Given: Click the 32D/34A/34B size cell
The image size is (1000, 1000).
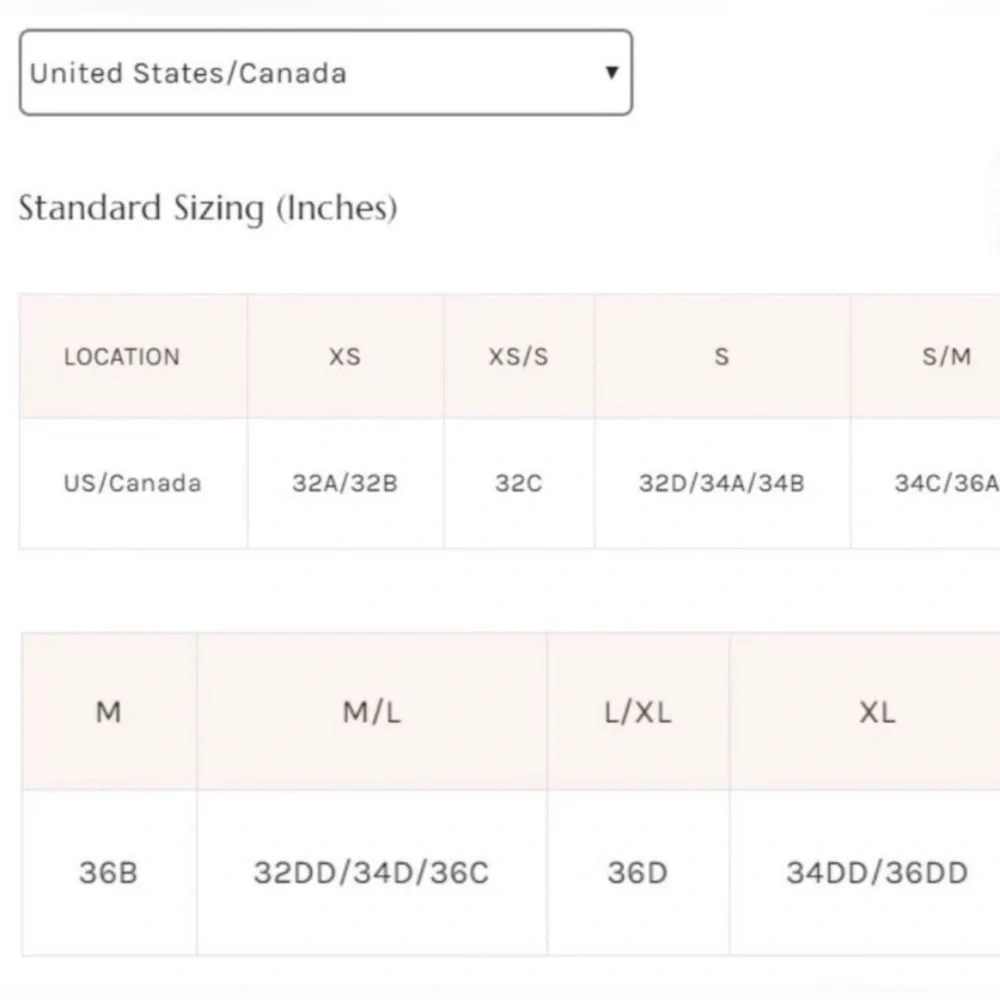Looking at the screenshot, I should pos(723,483).
